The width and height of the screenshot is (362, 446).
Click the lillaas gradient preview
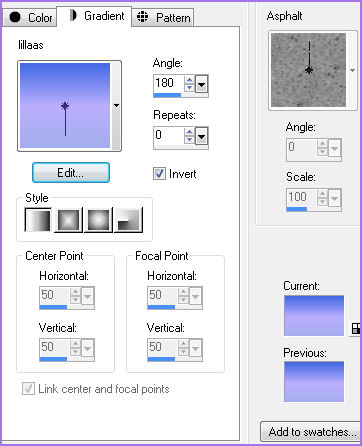point(65,106)
